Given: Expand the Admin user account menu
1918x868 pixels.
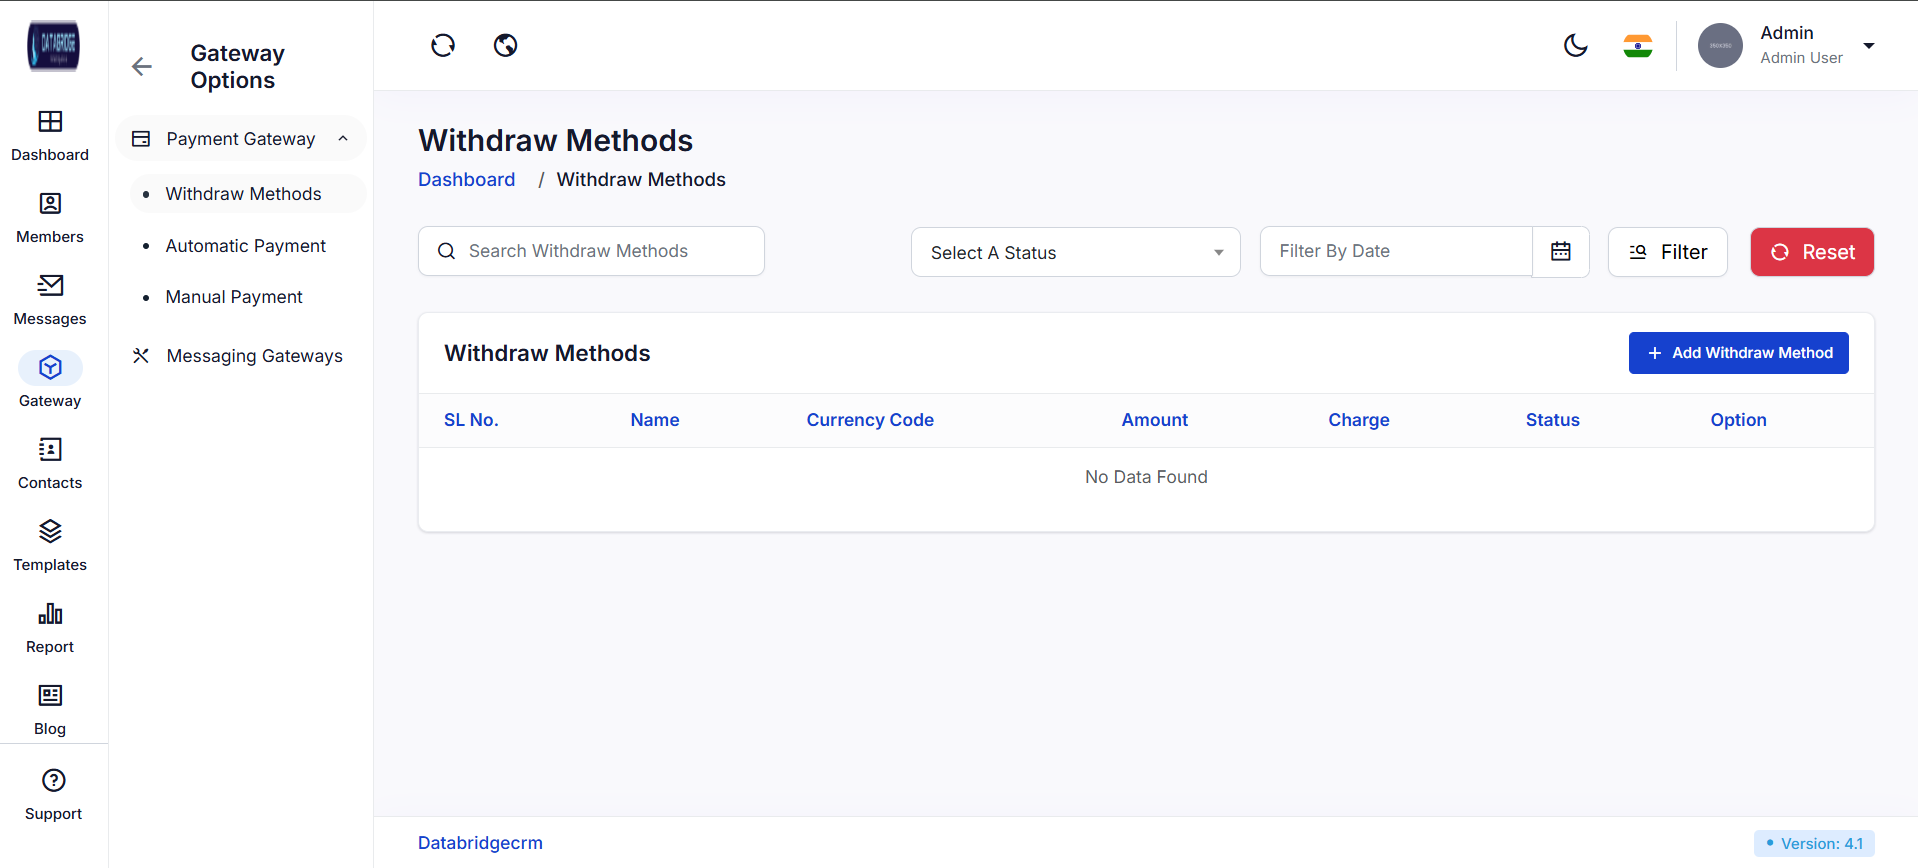Looking at the screenshot, I should point(1868,46).
